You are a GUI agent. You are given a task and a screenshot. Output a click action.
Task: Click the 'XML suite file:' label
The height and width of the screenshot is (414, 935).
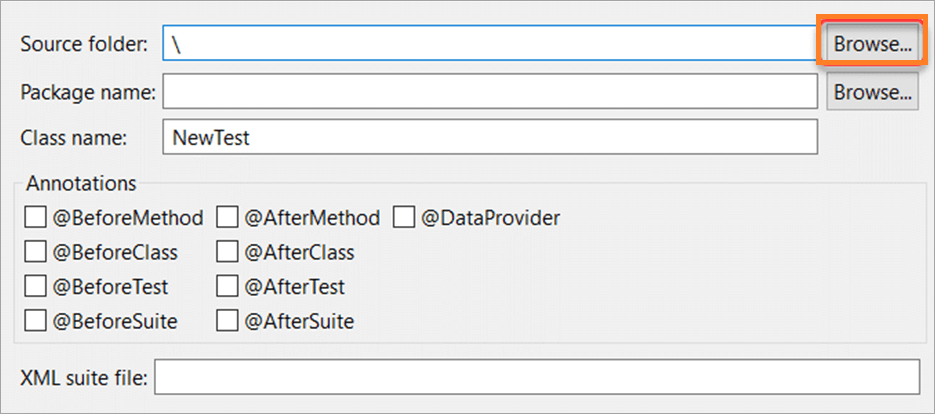84,378
